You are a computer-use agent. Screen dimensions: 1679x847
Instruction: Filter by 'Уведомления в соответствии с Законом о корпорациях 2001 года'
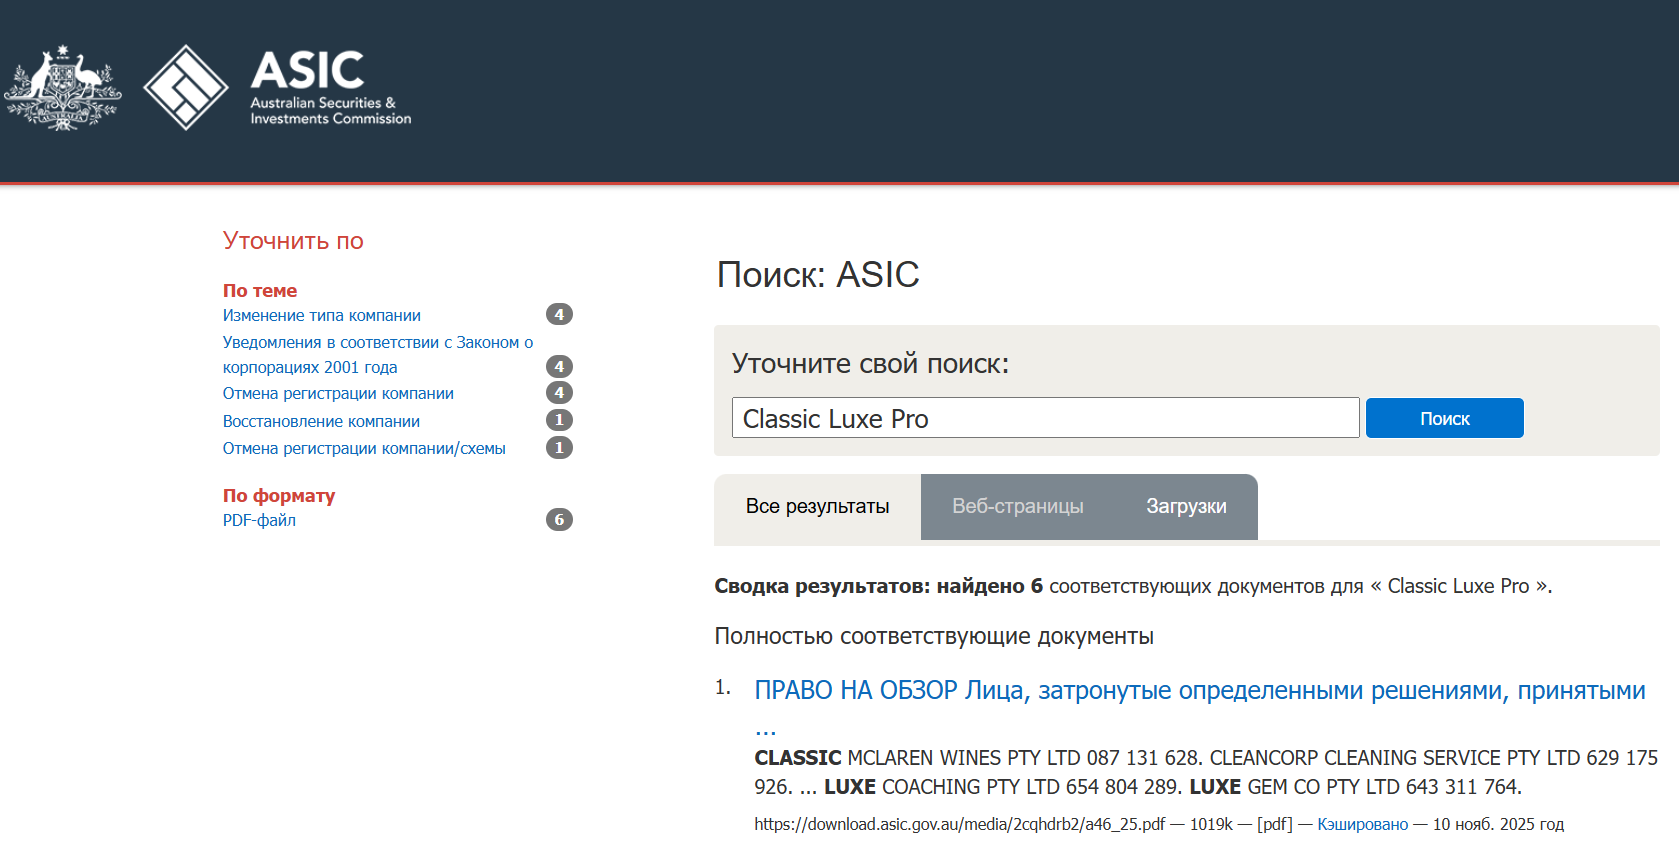click(378, 355)
